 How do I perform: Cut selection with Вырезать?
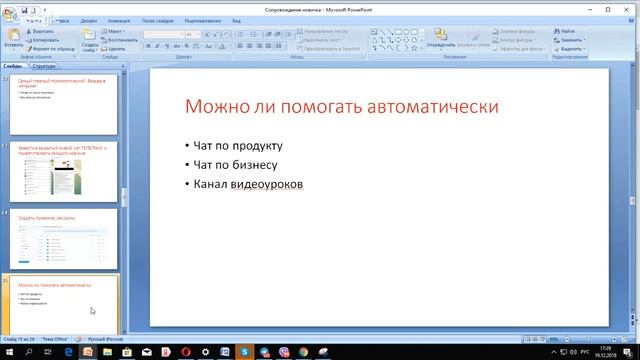40,31
